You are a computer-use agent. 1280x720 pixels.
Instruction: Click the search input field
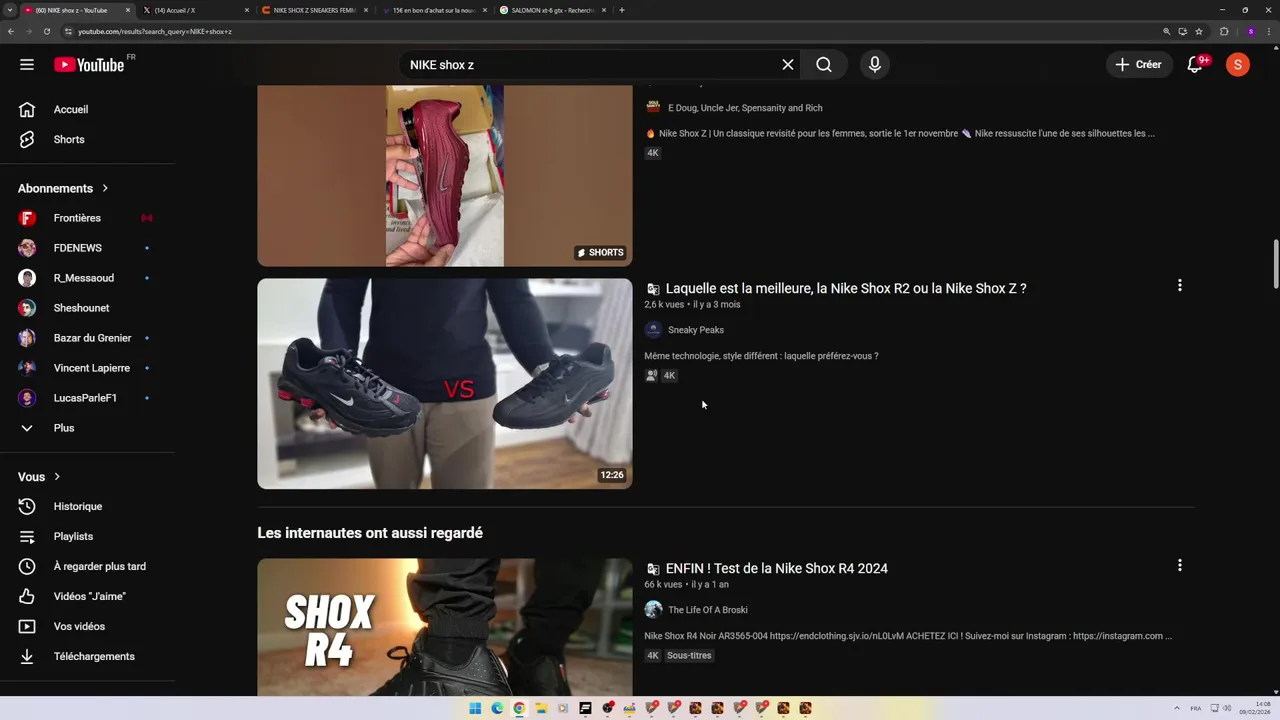pos(590,65)
